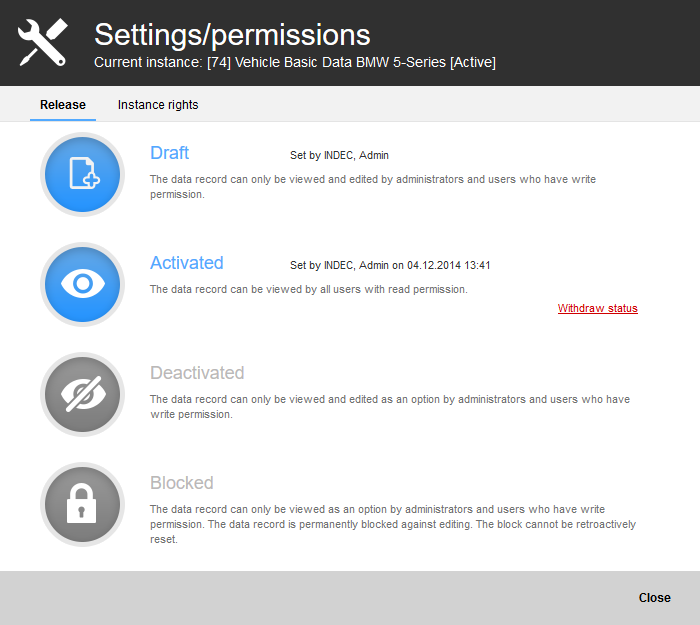Viewport: 700px width, 625px height.
Task: Click the Current instance Vehicle Basic Data line
Action: click(295, 62)
